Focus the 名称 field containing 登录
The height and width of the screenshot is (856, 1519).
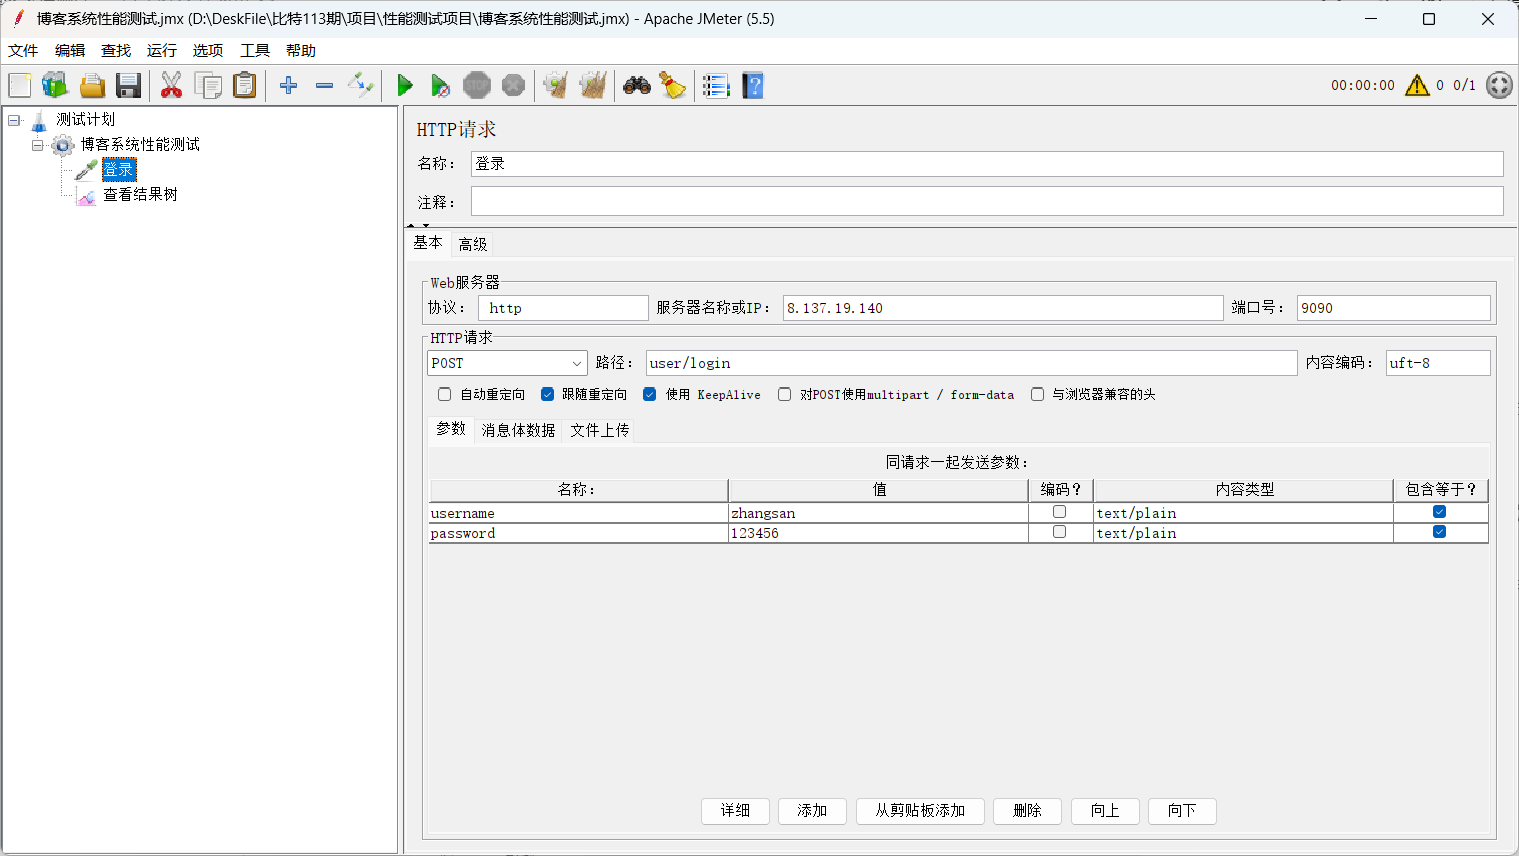pyautogui.click(x=987, y=164)
